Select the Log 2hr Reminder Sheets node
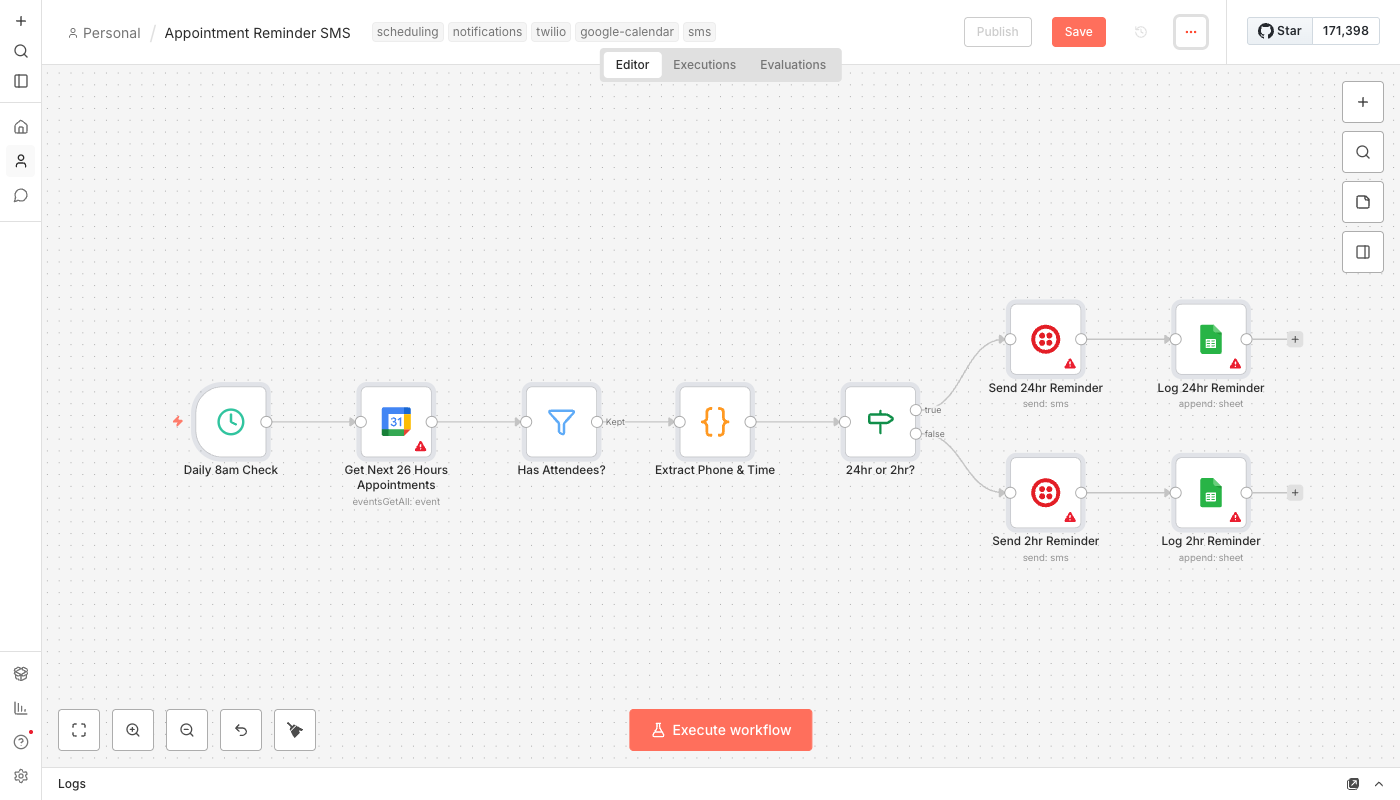 1210,493
